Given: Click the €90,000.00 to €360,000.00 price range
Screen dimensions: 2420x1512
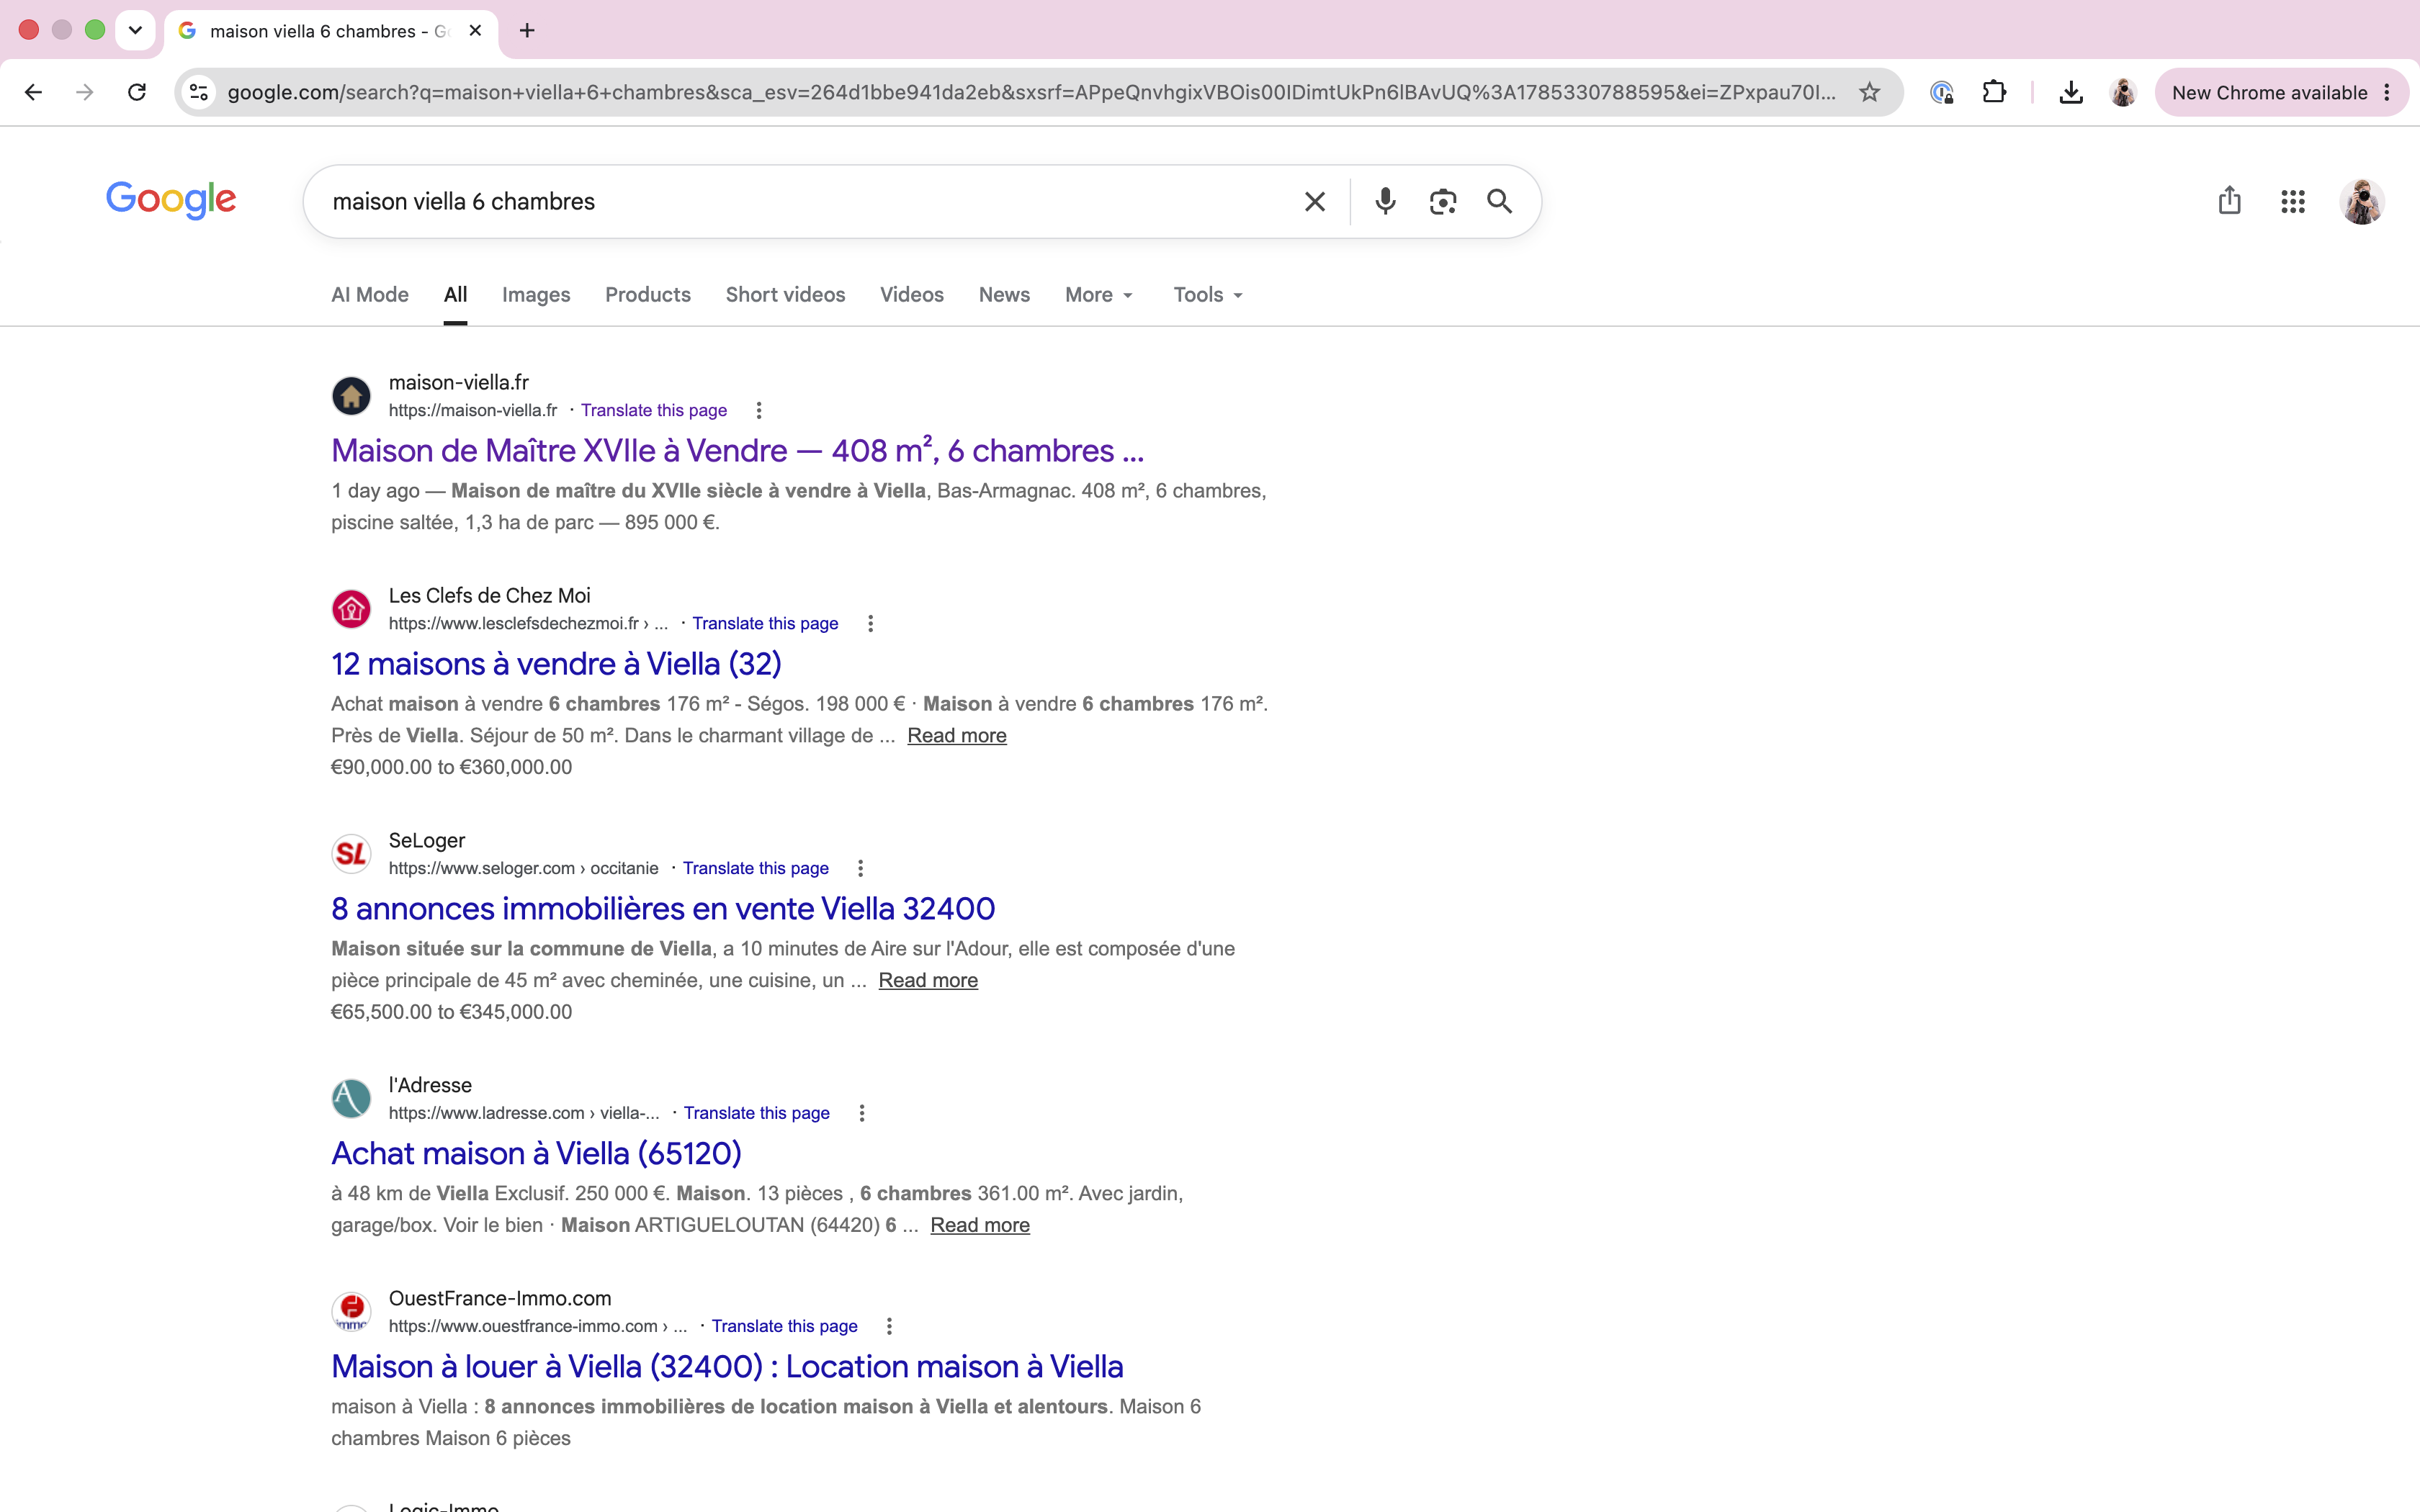Looking at the screenshot, I should pyautogui.click(x=452, y=767).
